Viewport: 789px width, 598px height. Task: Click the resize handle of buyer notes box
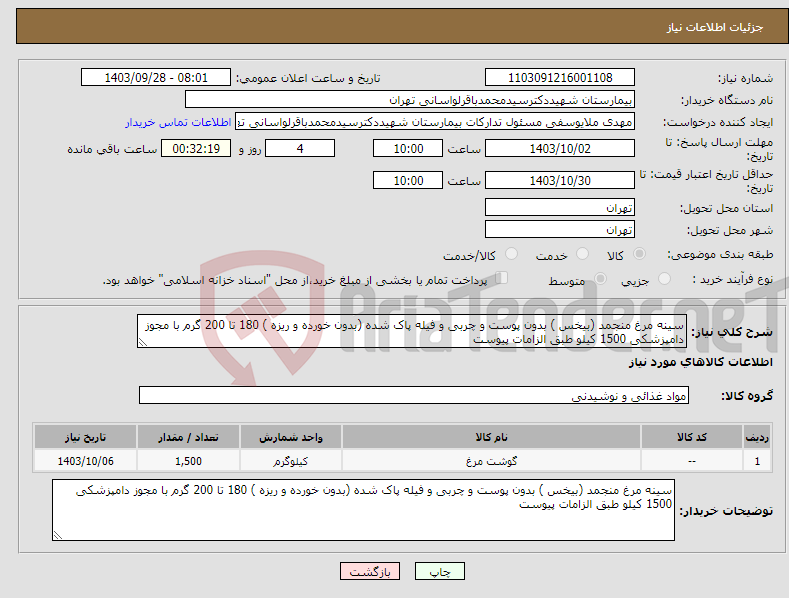tap(57, 536)
